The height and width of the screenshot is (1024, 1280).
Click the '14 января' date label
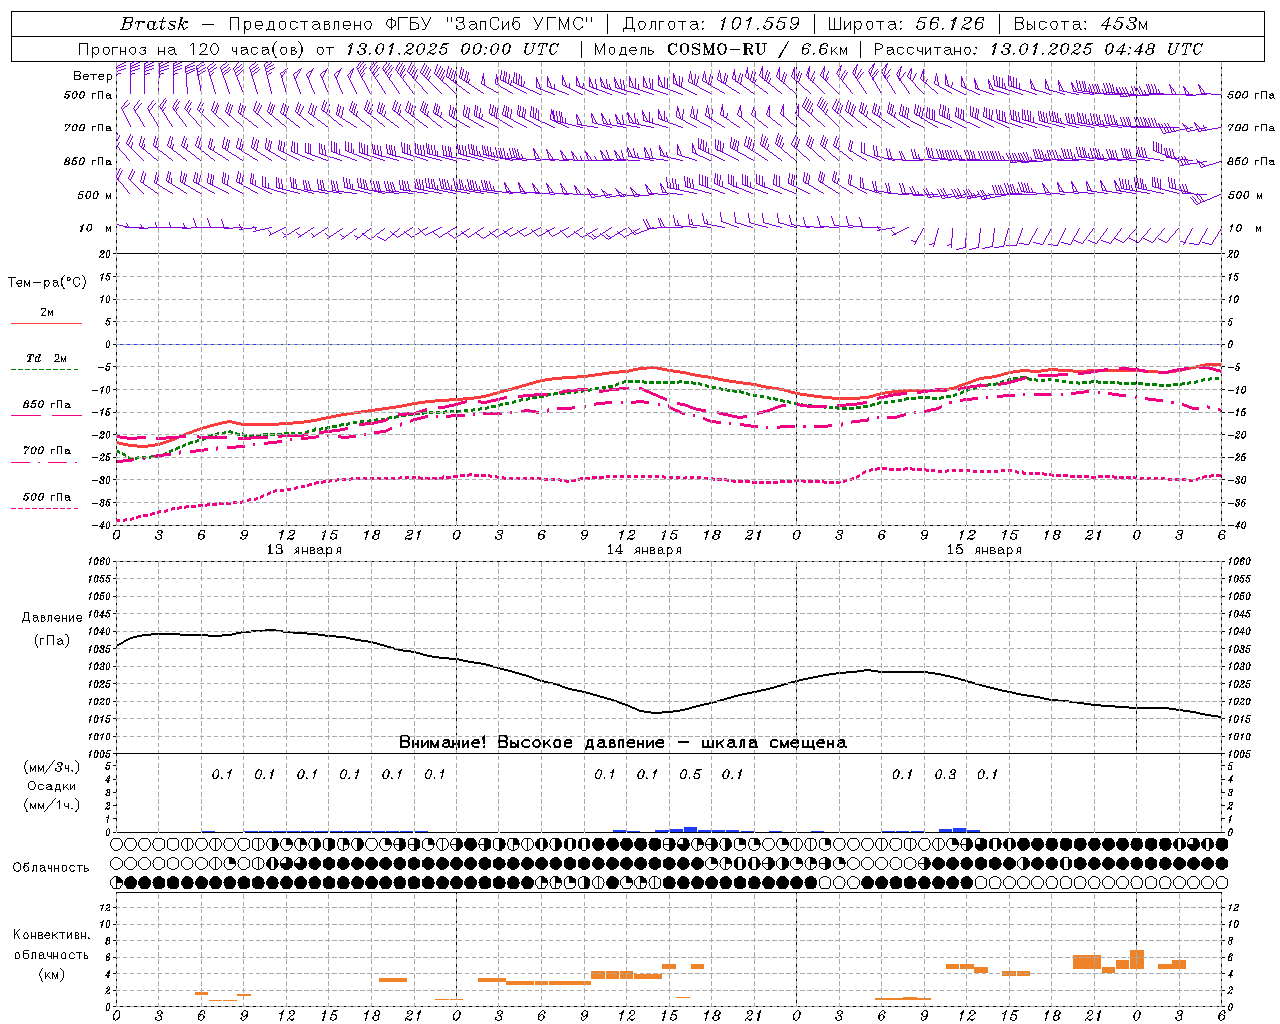point(644,550)
